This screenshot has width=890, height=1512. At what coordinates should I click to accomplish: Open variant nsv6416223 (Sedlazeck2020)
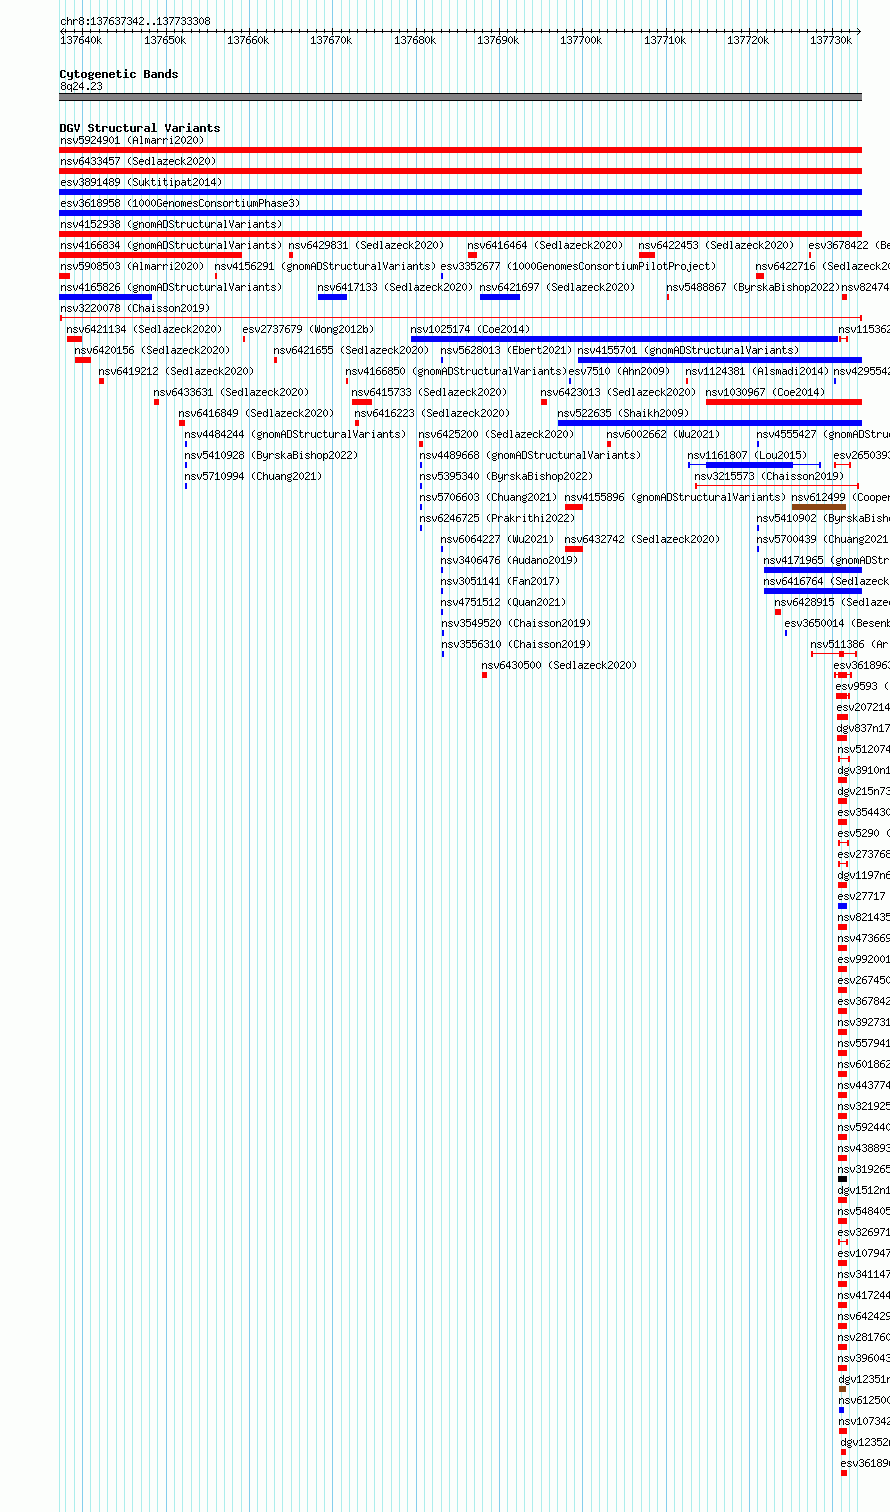tap(432, 413)
